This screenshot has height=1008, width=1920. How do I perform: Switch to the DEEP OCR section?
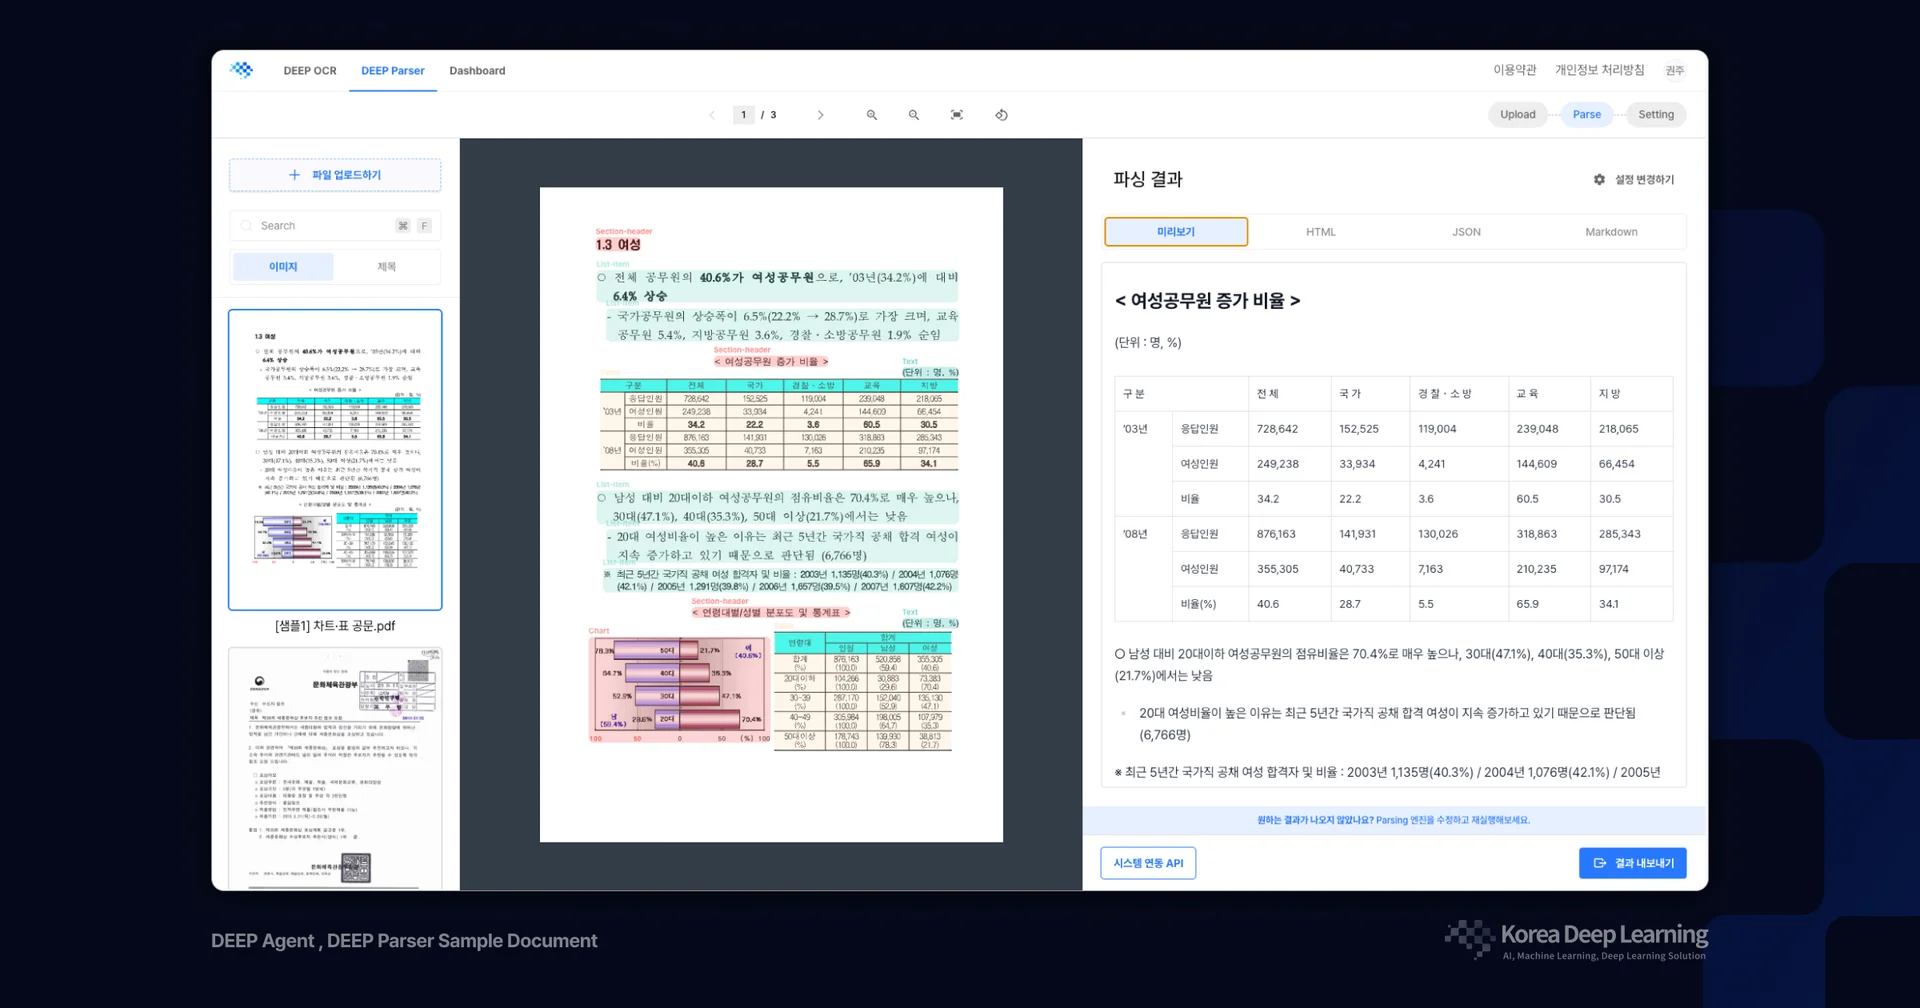pos(310,70)
